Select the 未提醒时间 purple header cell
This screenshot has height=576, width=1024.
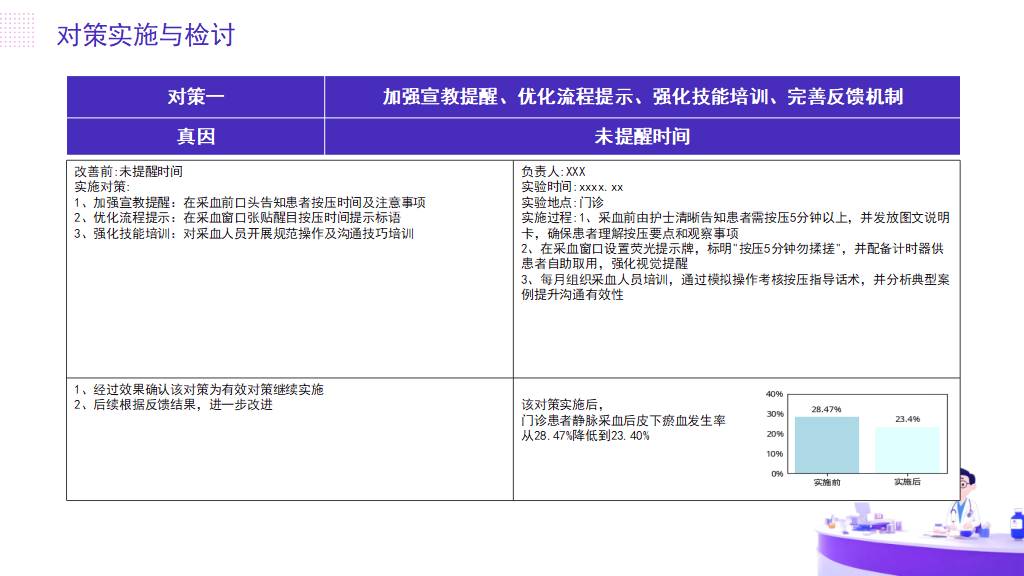[642, 136]
